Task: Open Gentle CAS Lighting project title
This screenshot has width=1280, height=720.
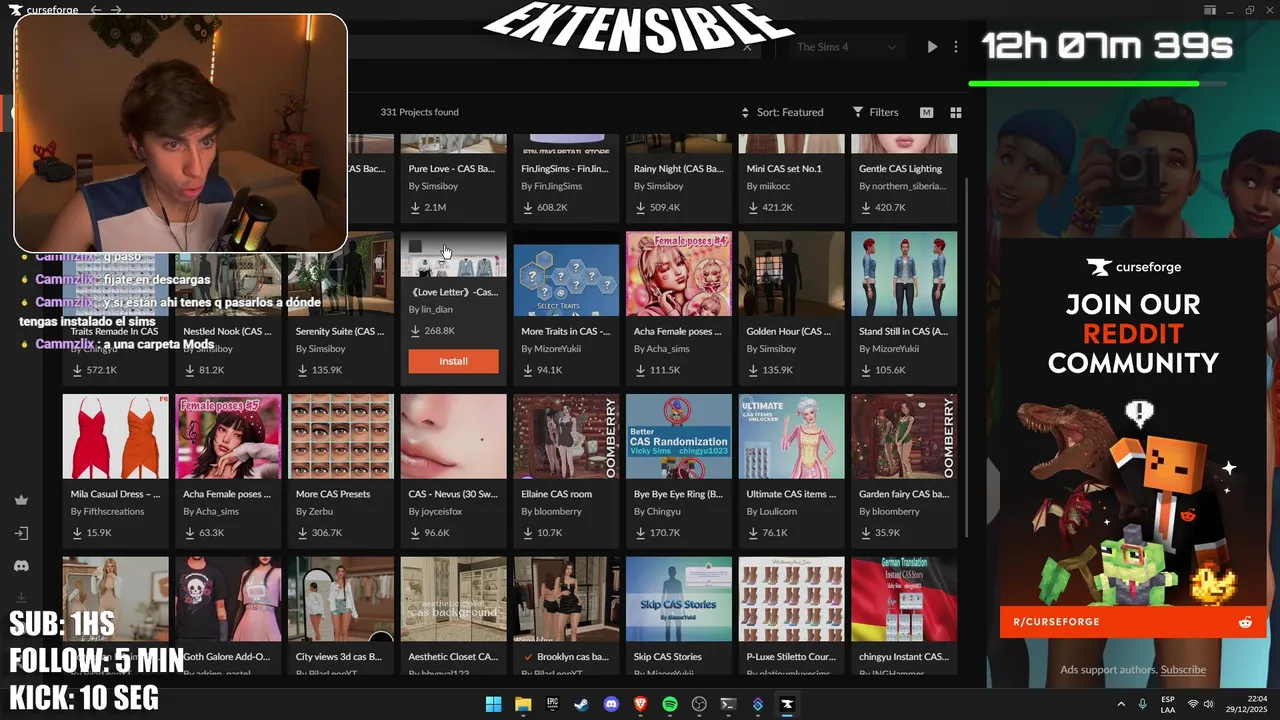Action: (x=900, y=168)
